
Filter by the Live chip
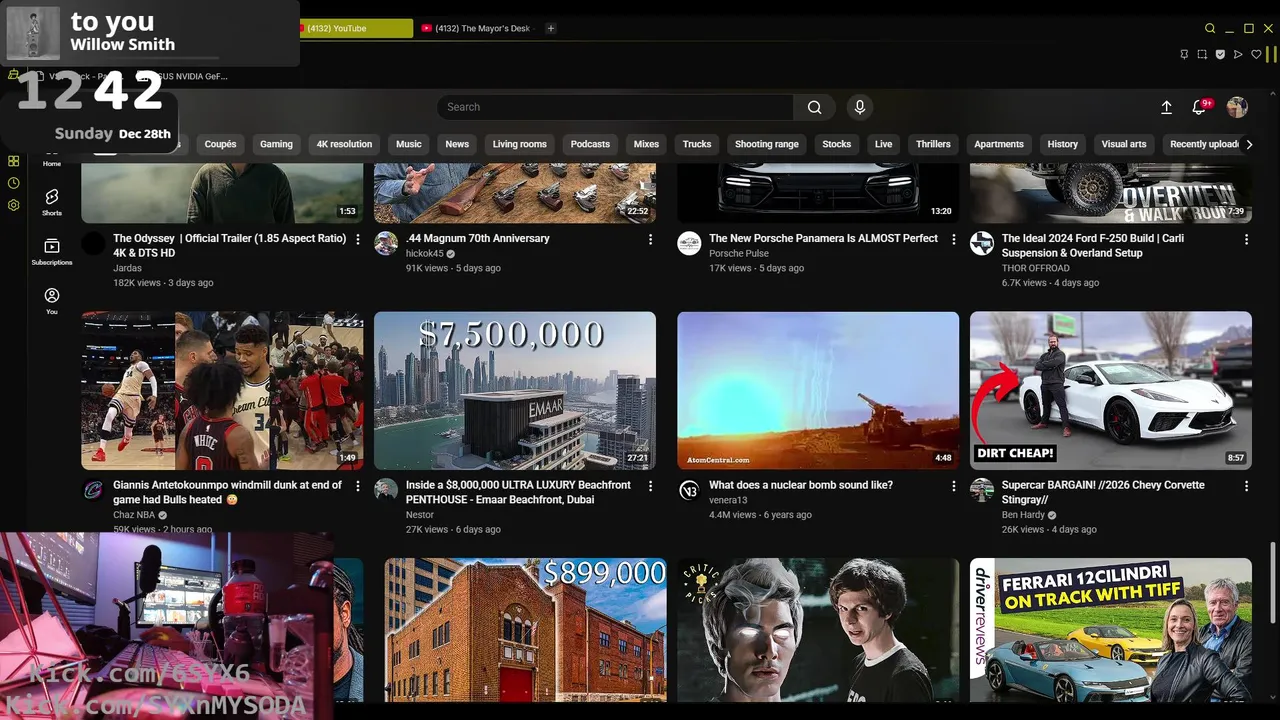point(884,144)
